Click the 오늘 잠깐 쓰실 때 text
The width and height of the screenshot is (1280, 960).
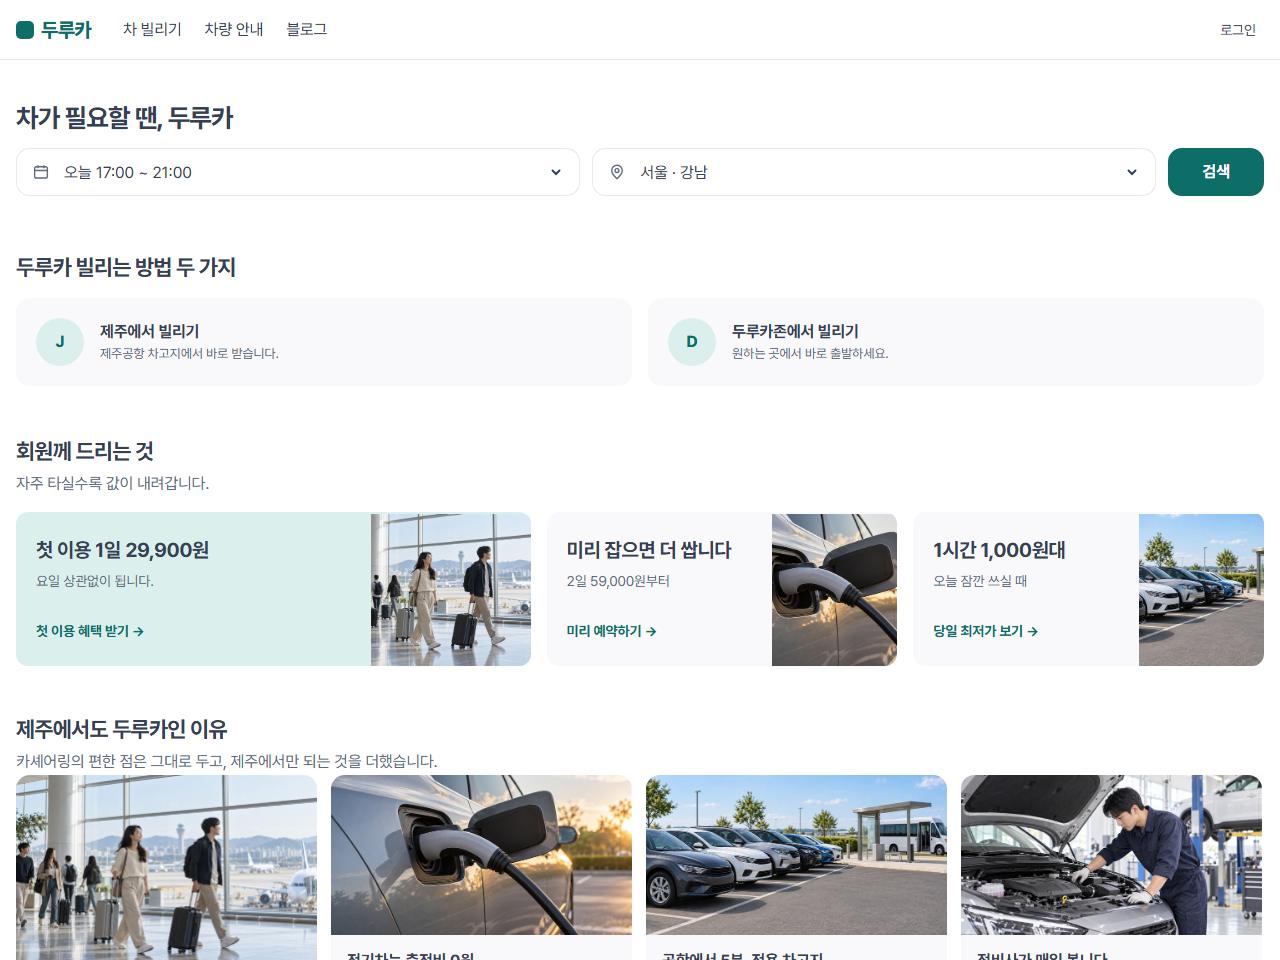[x=980, y=581]
